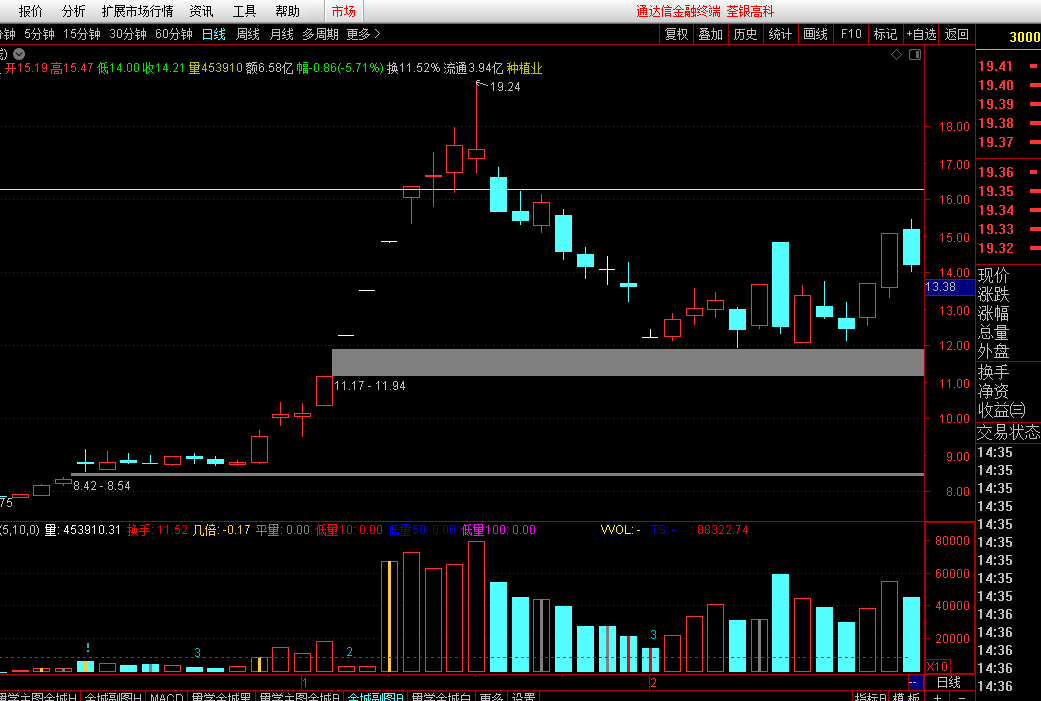Click the timeline marker labeled 2
Screen dimensions: 1041x701
(x=654, y=682)
